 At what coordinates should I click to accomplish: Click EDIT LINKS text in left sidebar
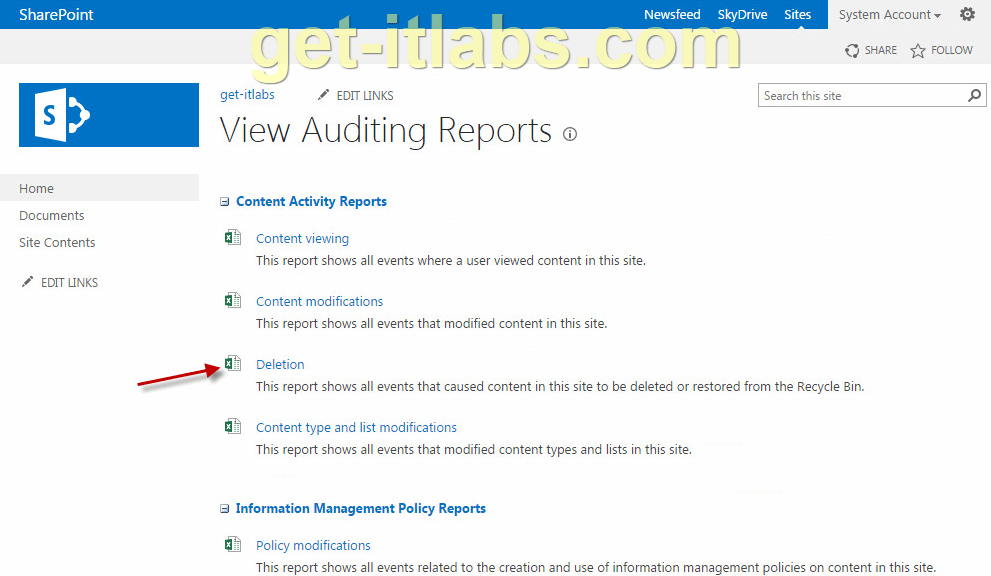(70, 283)
